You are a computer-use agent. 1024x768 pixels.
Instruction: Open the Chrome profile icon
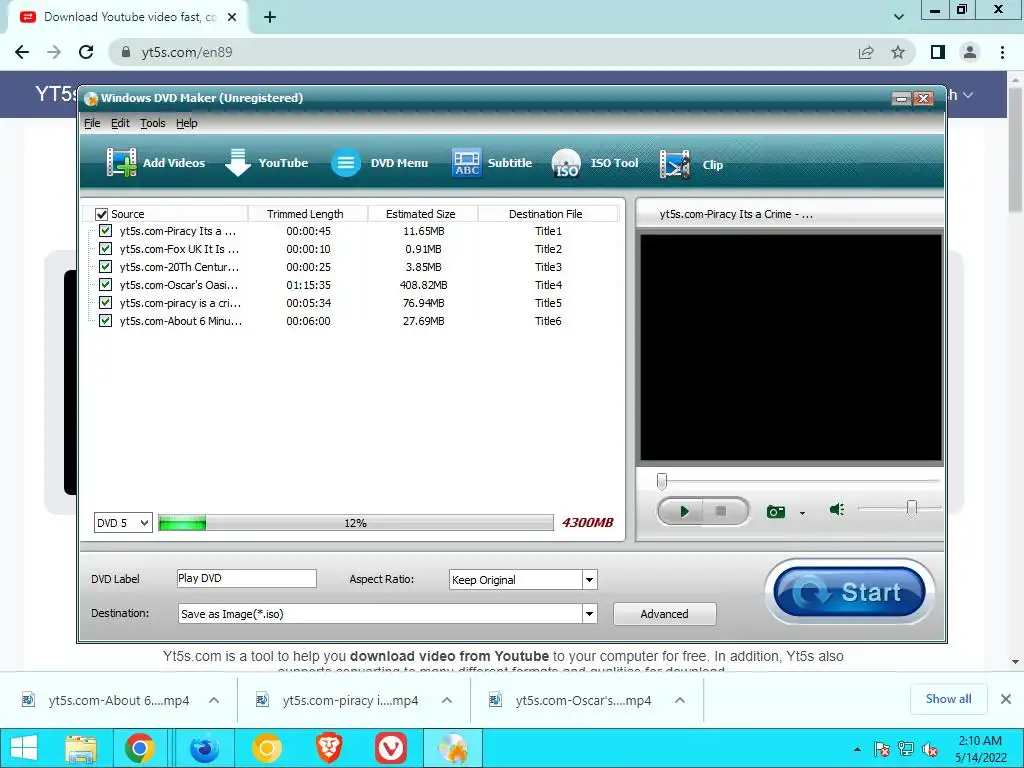(970, 52)
